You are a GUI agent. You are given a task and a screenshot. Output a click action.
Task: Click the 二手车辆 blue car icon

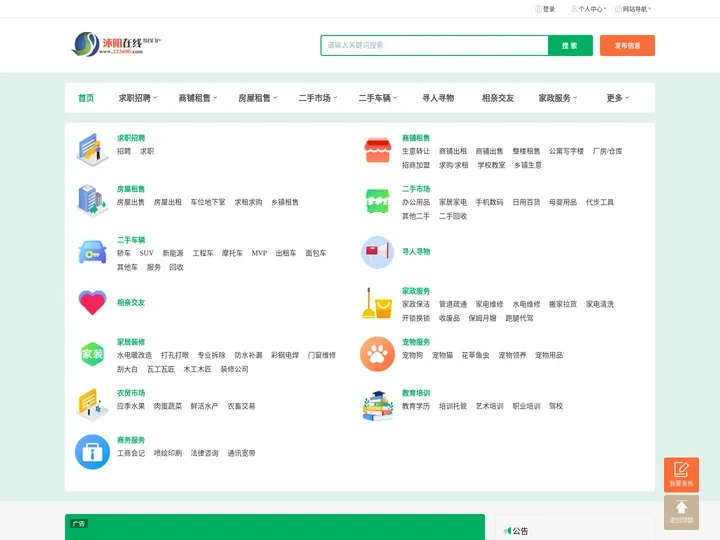(x=92, y=252)
